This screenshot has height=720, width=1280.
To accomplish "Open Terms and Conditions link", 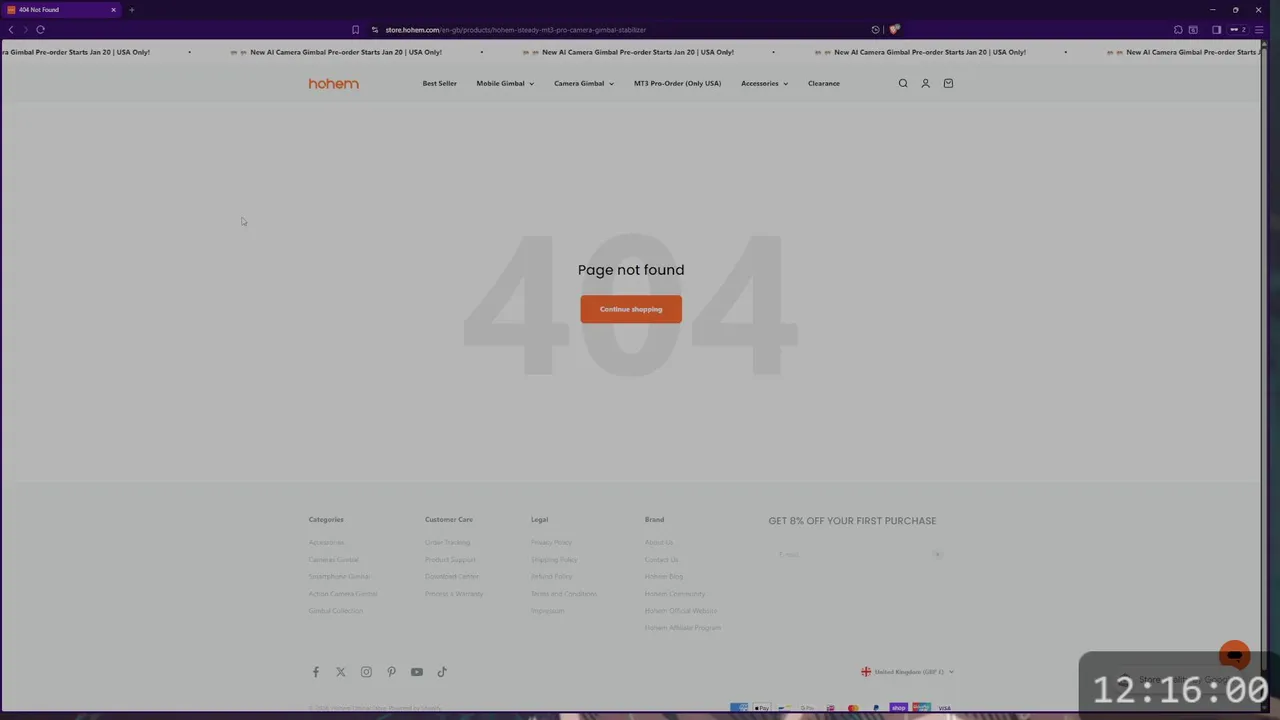I will tap(564, 594).
